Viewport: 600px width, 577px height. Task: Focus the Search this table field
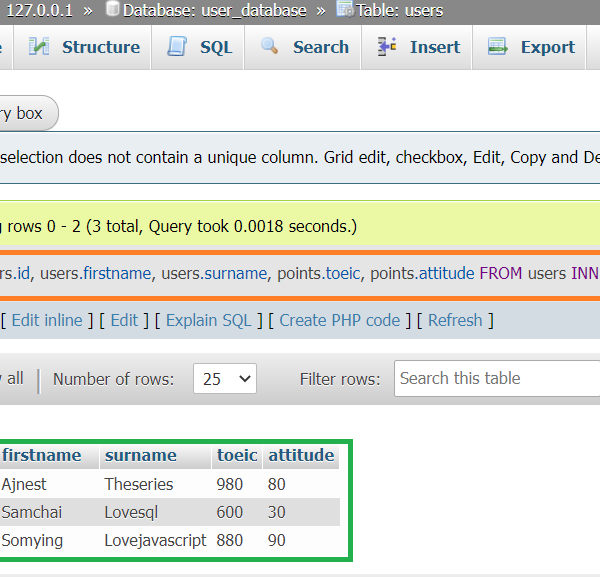click(x=497, y=378)
